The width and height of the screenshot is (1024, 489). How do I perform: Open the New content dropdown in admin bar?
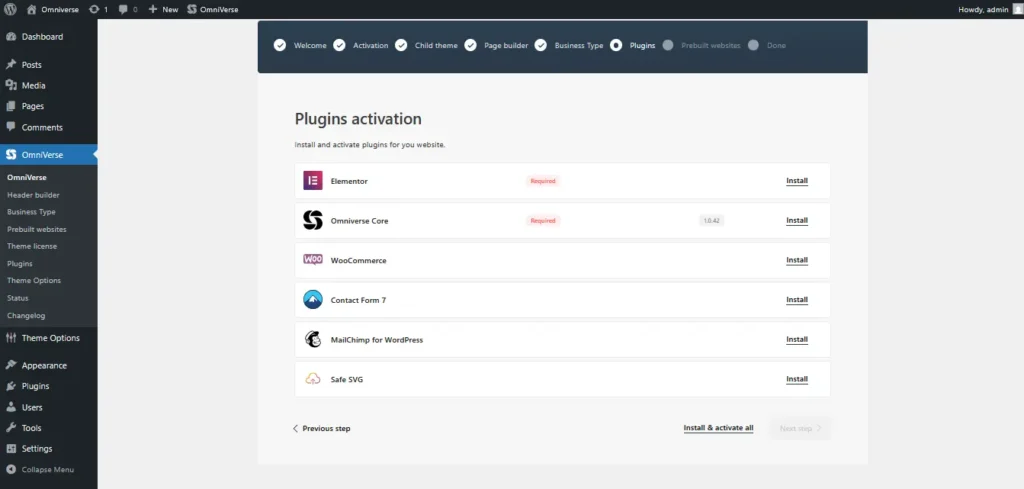coord(163,9)
